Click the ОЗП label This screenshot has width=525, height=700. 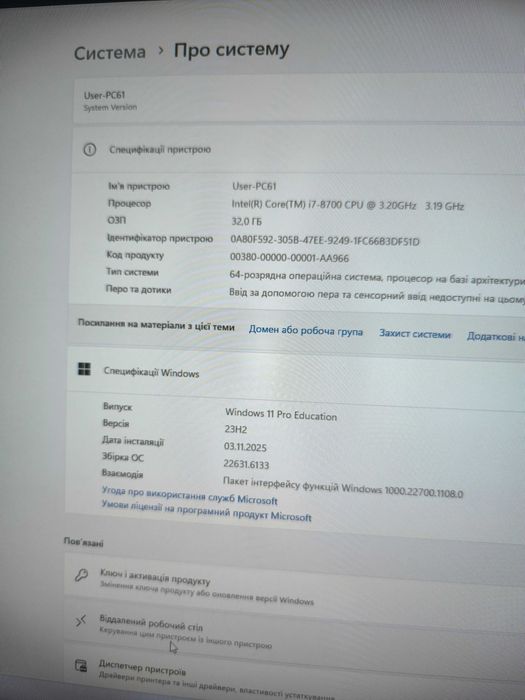tap(117, 220)
